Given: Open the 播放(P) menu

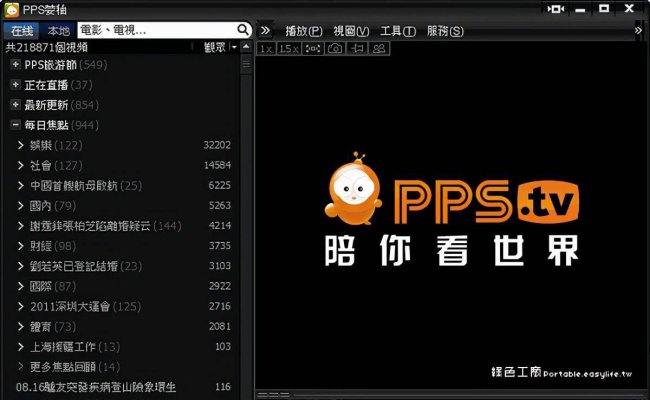Looking at the screenshot, I should 304,31.
